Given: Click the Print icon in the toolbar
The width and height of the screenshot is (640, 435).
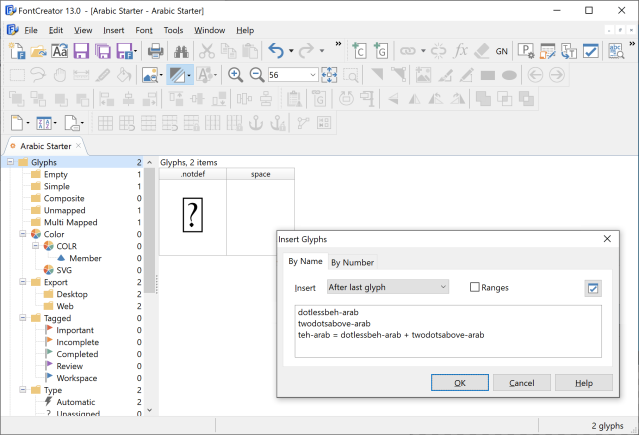Looking at the screenshot, I should click(156, 51).
